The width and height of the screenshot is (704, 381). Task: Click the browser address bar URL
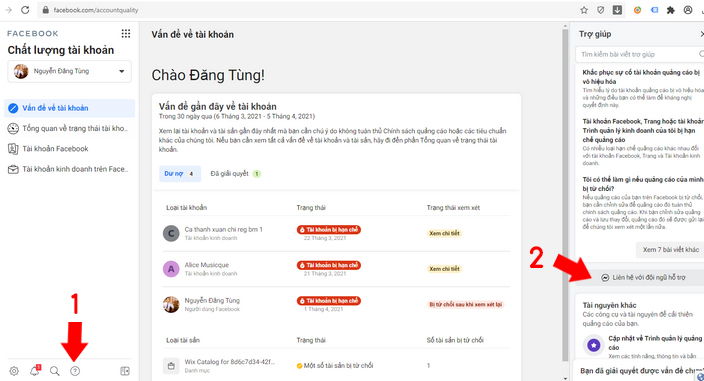pyautogui.click(x=96, y=10)
